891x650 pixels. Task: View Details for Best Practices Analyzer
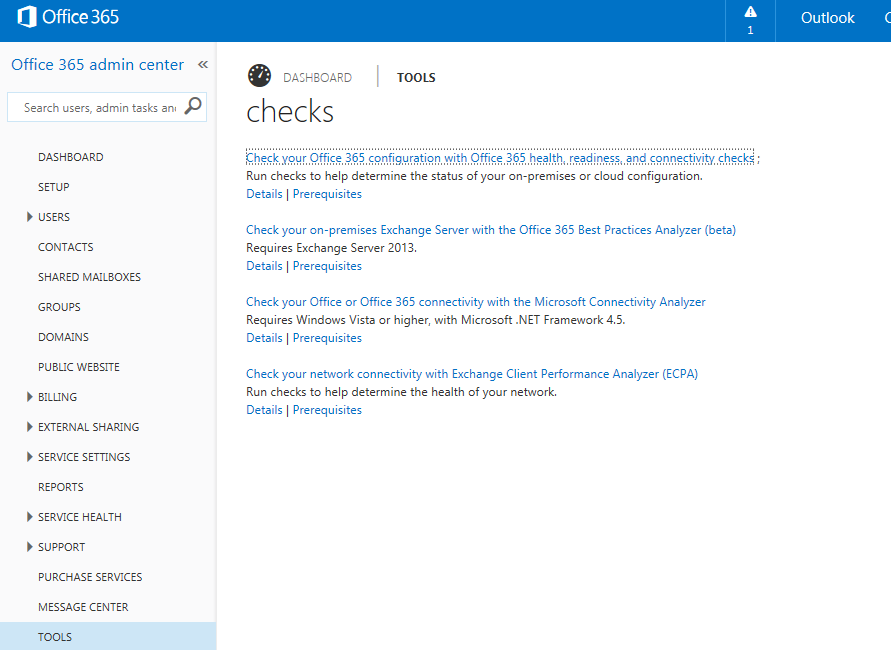coord(264,266)
